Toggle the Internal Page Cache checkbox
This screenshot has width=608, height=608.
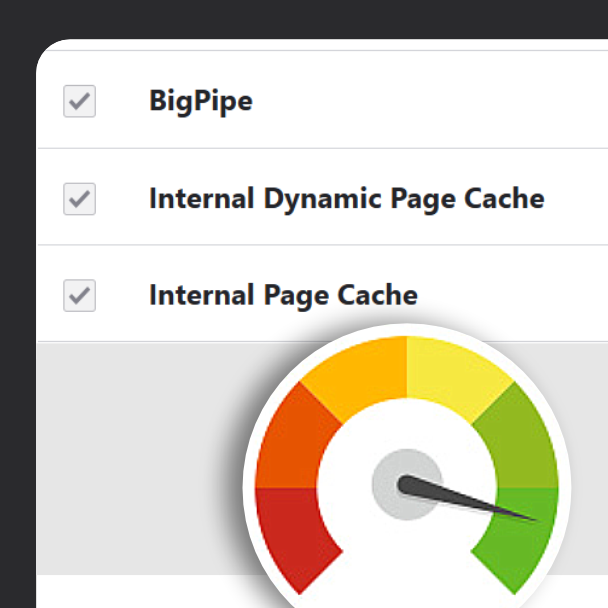pos(79,295)
